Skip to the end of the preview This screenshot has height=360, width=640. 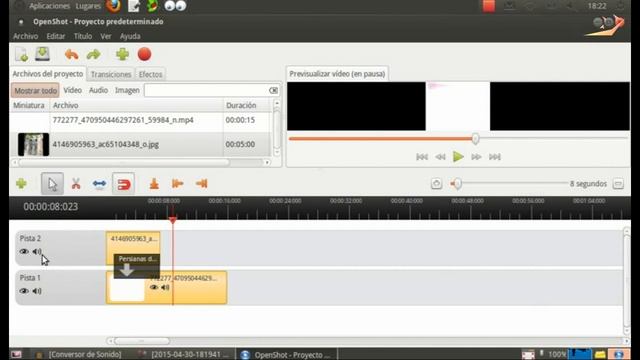pyautogui.click(x=495, y=157)
